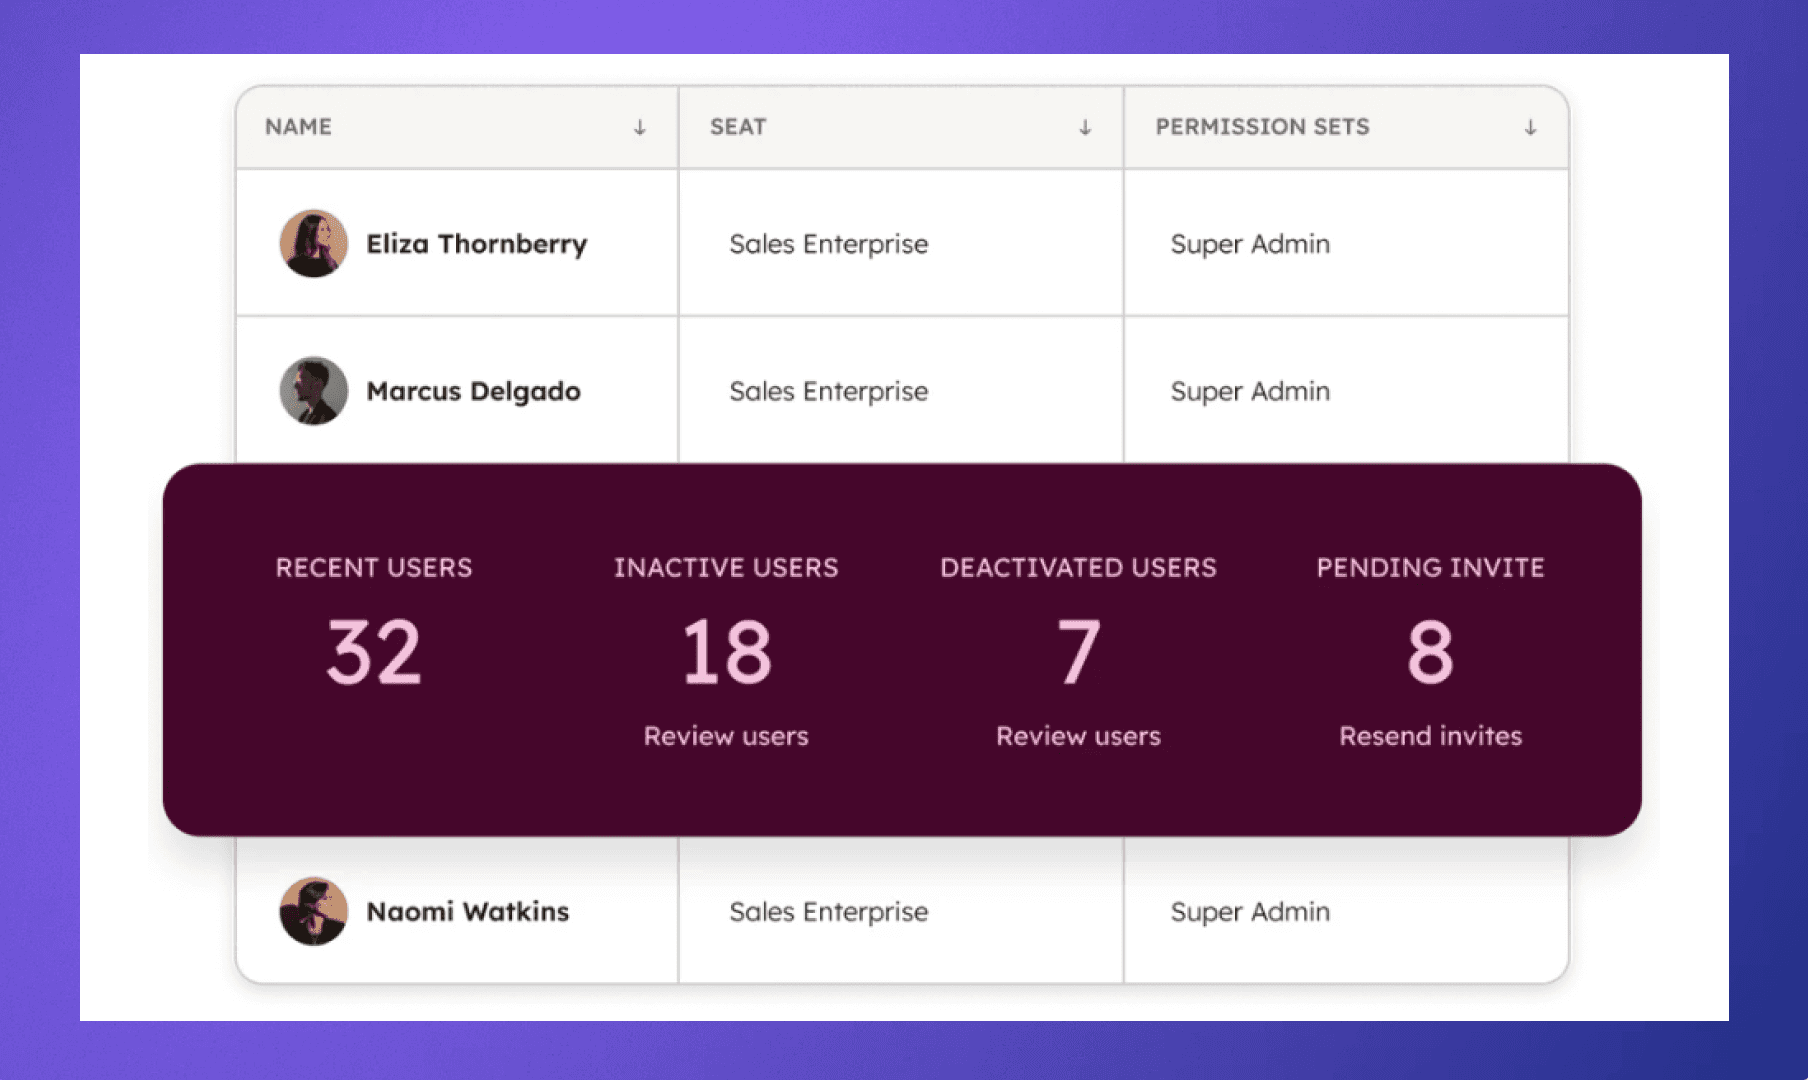Select the Inactive Users count 18
This screenshot has width=1808, height=1080.
(726, 651)
